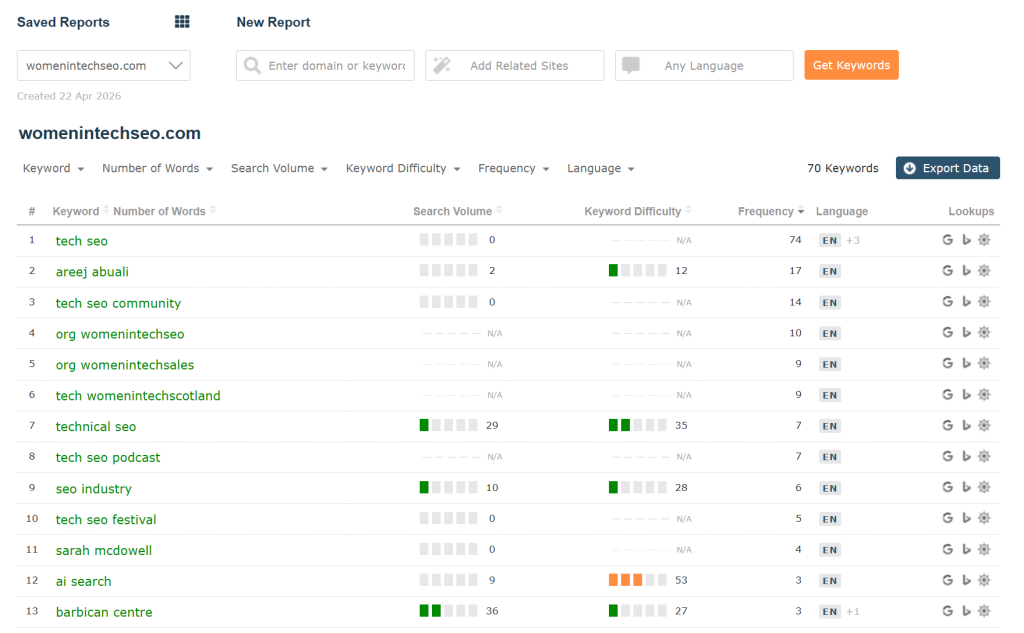Open the 'seo industry' keyword link
This screenshot has width=1024, height=633.
(x=93, y=489)
